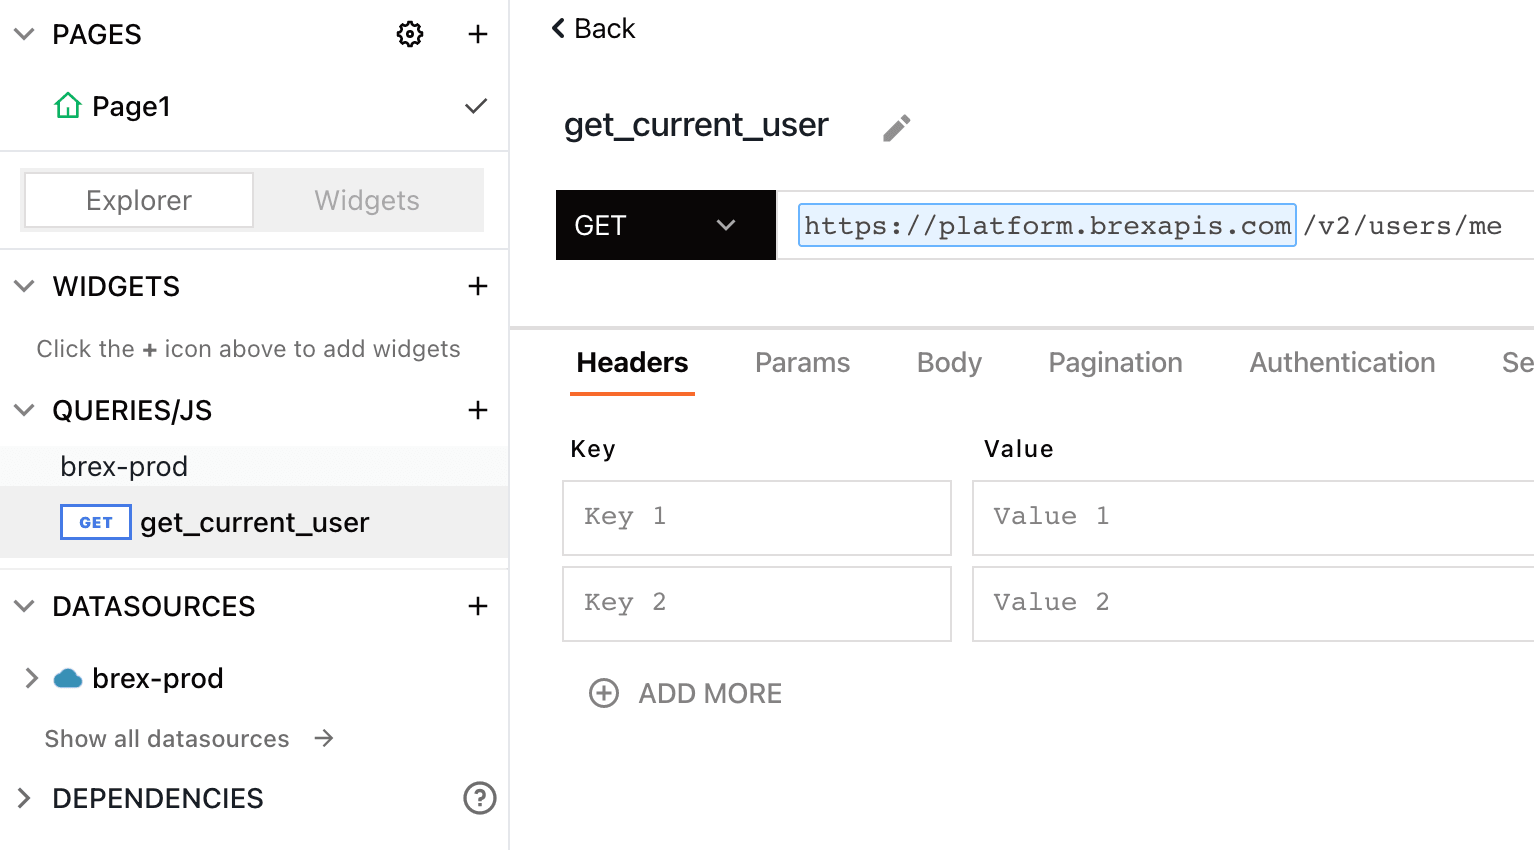Switch to the Explorer panel toggle
This screenshot has width=1534, height=850.
pyautogui.click(x=139, y=200)
